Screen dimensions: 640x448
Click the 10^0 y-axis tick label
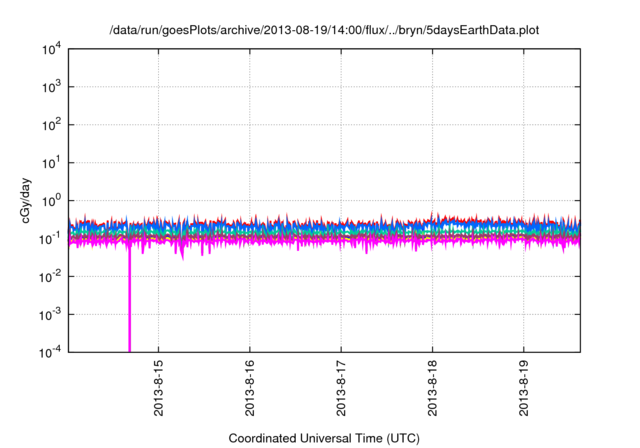[51, 201]
